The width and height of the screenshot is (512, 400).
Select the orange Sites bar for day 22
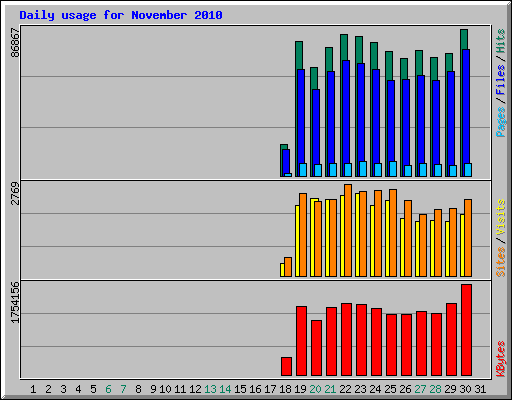348,230
